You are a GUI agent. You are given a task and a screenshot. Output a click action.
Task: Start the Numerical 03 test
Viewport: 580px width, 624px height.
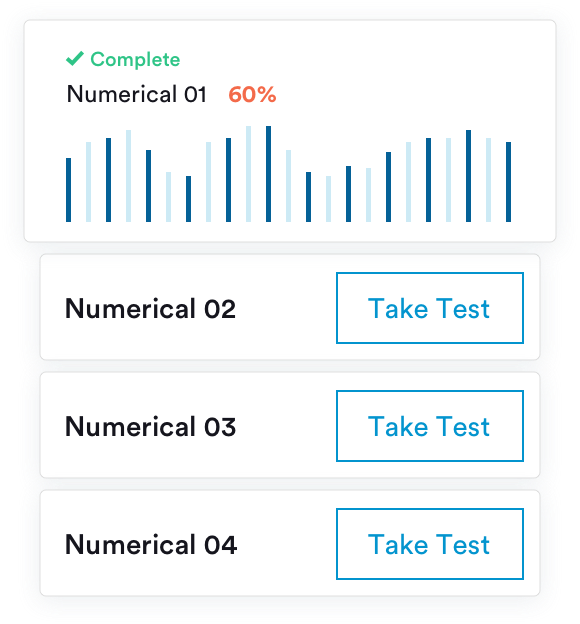430,426
